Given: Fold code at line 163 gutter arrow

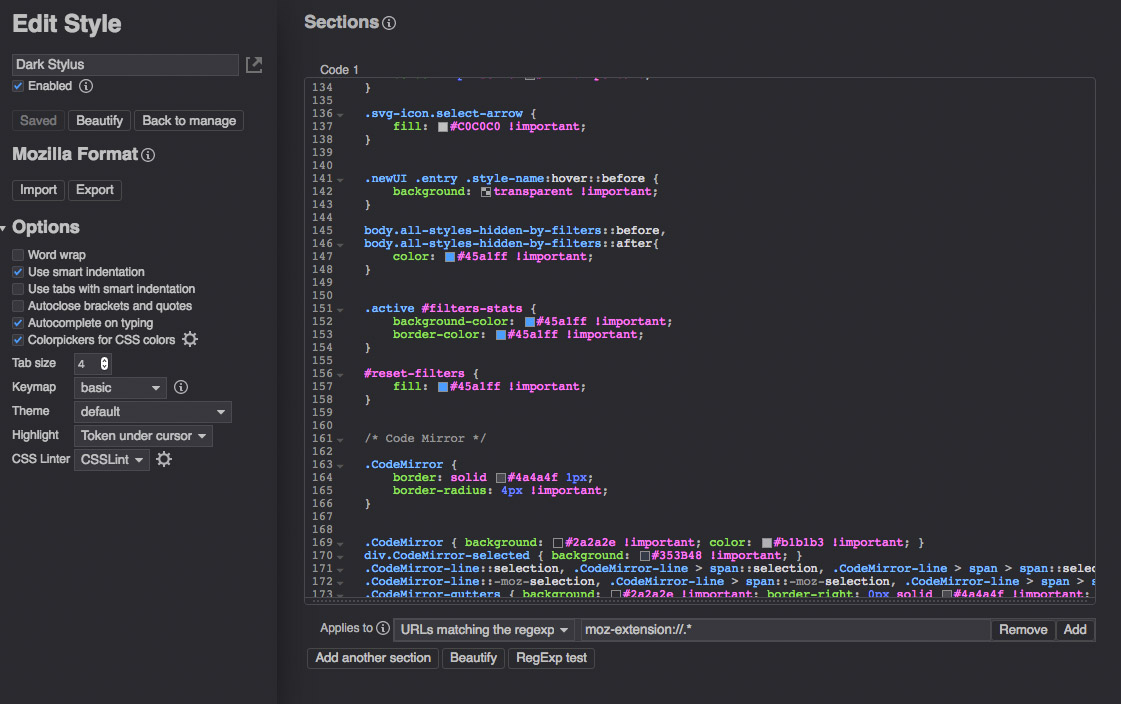Looking at the screenshot, I should coord(340,465).
